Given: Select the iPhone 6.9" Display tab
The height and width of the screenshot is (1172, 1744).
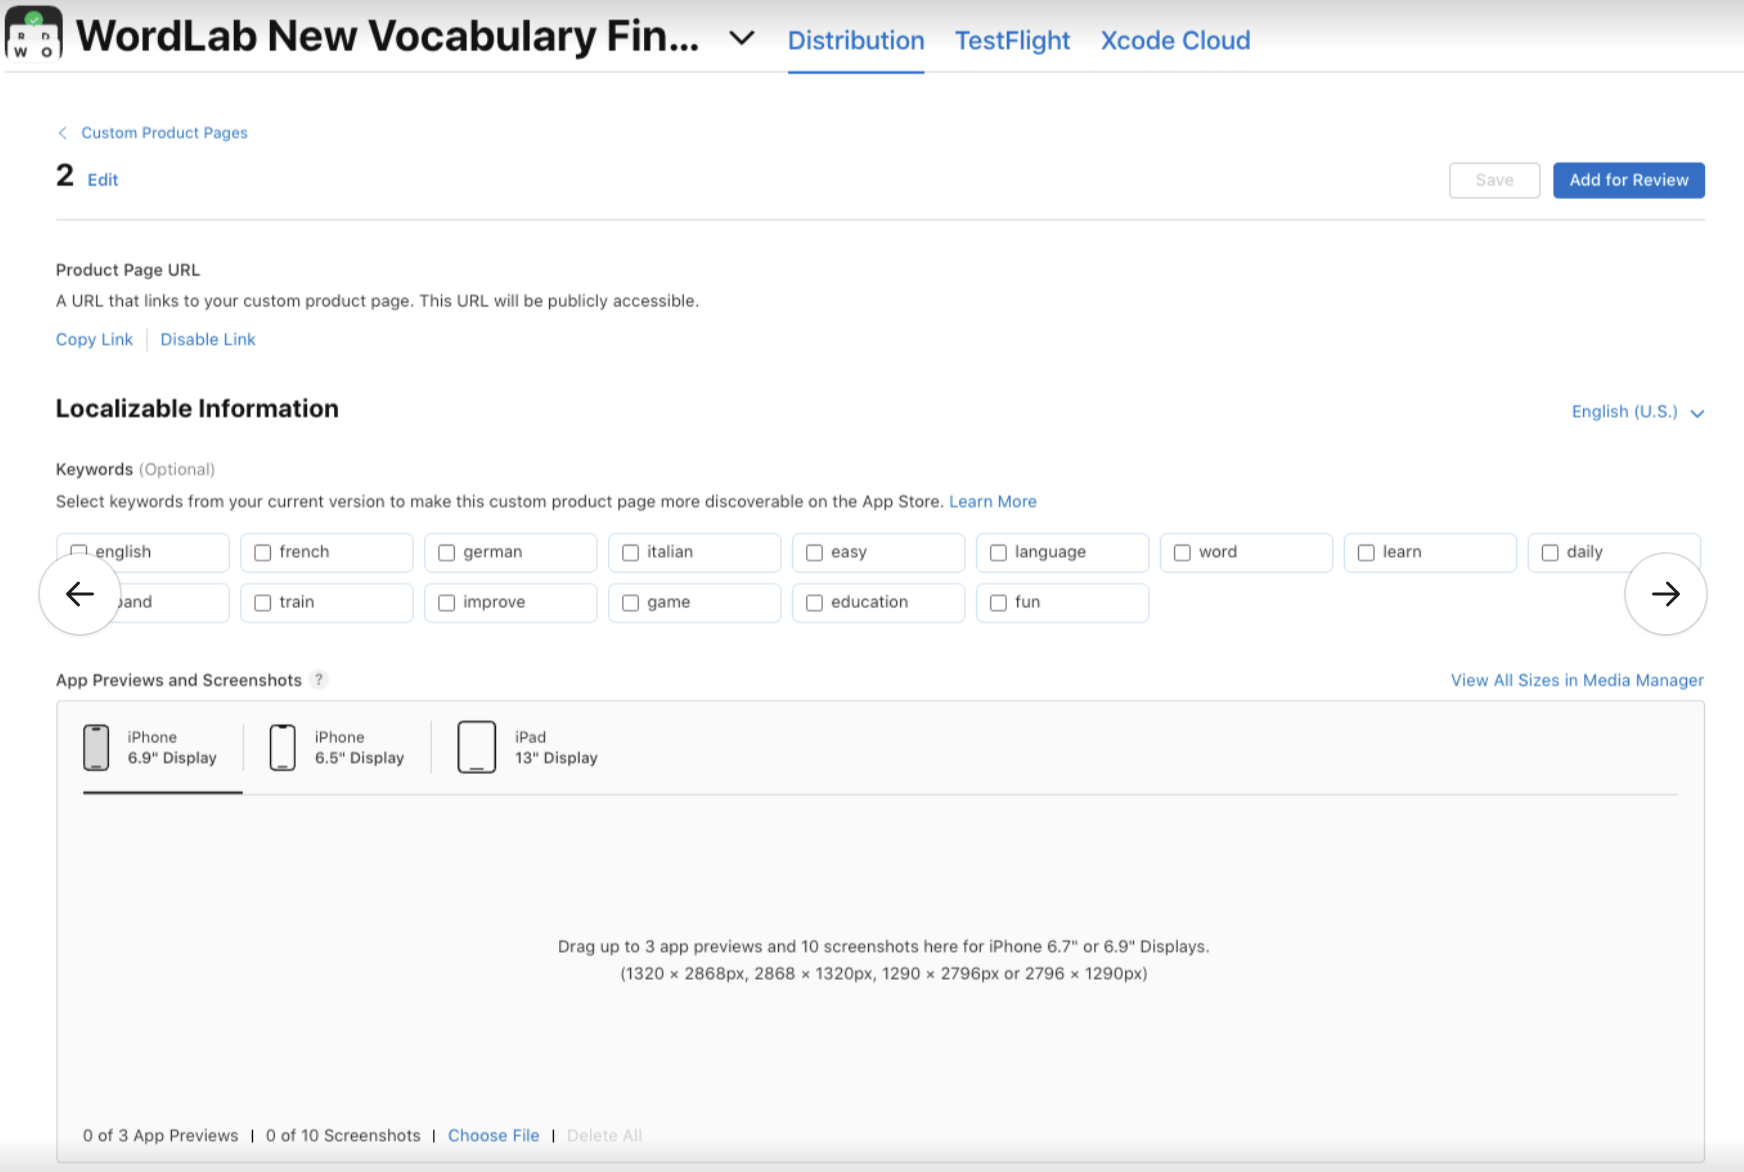Looking at the screenshot, I should pos(163,748).
